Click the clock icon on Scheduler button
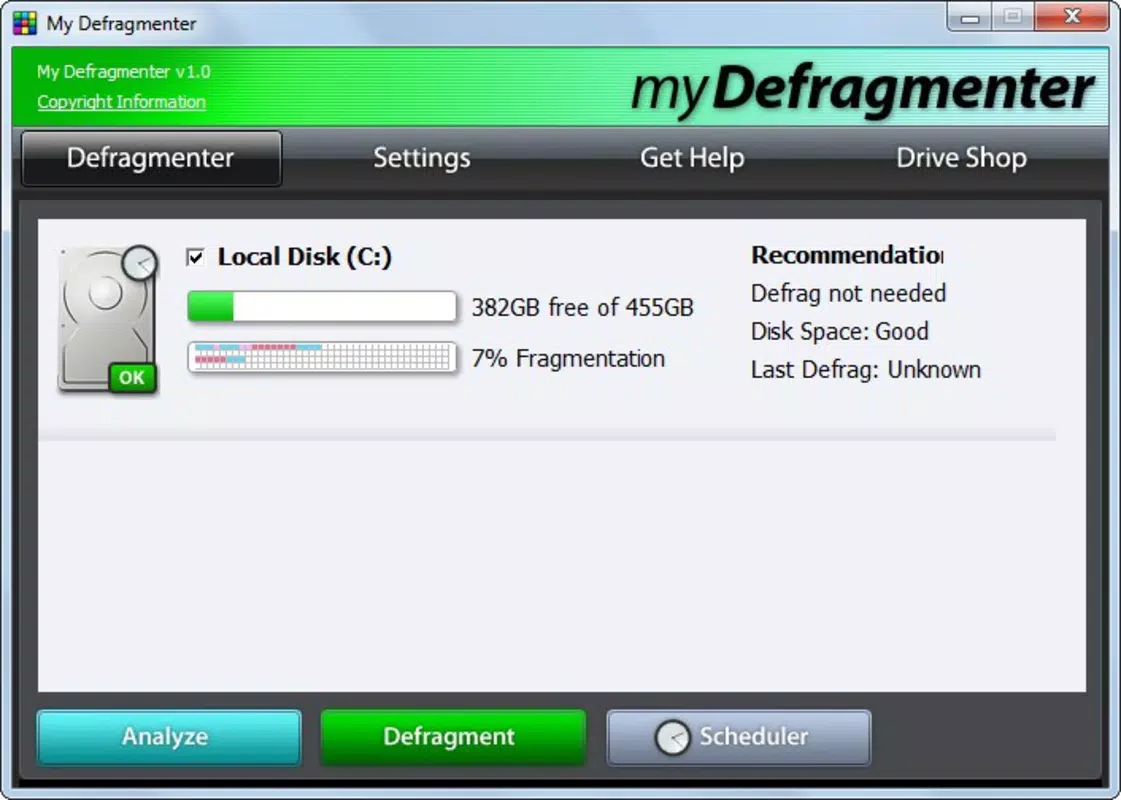Screen dimensions: 1121x800 click(672, 737)
